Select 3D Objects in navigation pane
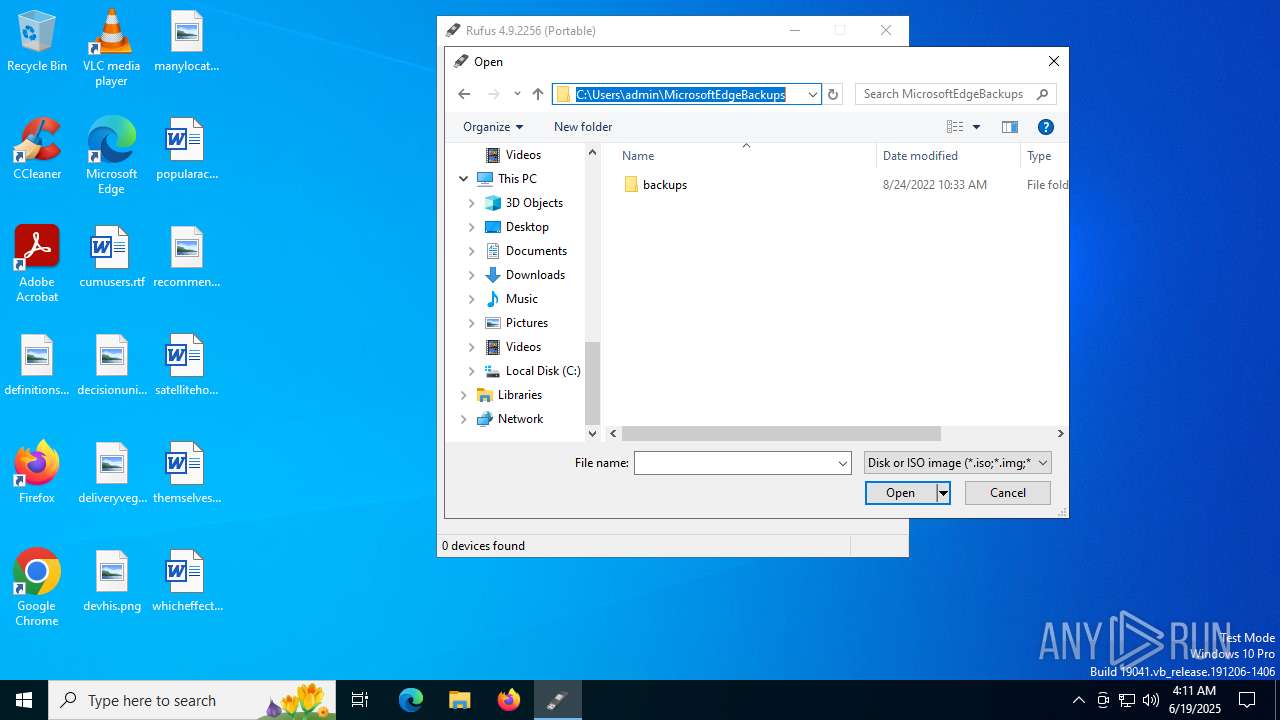Image resolution: width=1280 pixels, height=720 pixels. 534,203
